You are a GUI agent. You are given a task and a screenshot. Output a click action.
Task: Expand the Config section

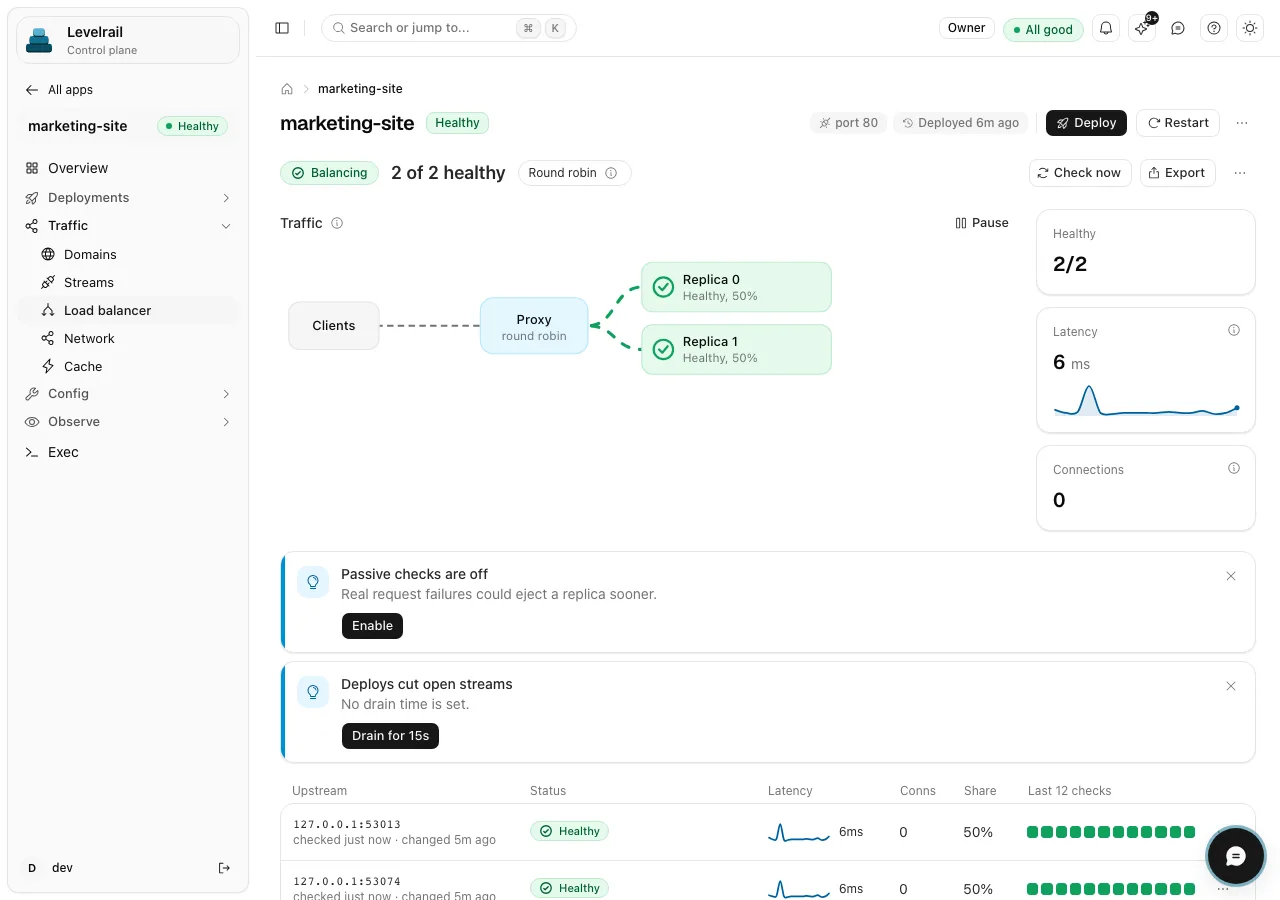pyautogui.click(x=128, y=394)
